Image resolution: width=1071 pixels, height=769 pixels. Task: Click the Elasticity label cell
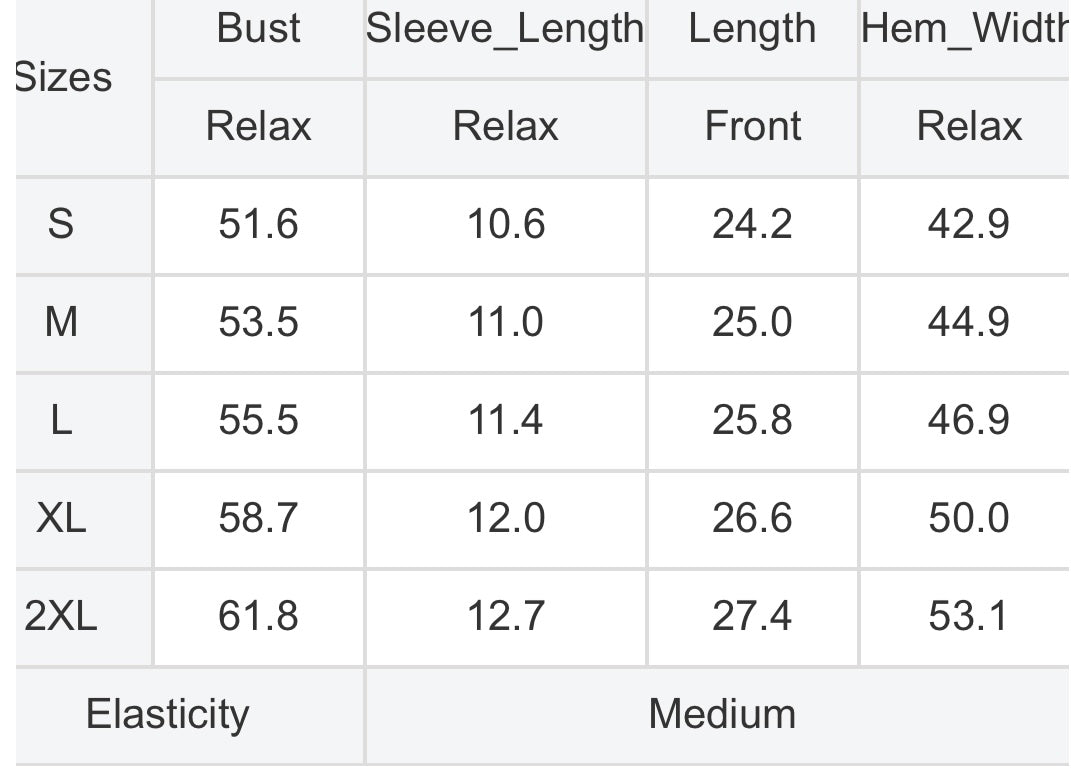189,715
